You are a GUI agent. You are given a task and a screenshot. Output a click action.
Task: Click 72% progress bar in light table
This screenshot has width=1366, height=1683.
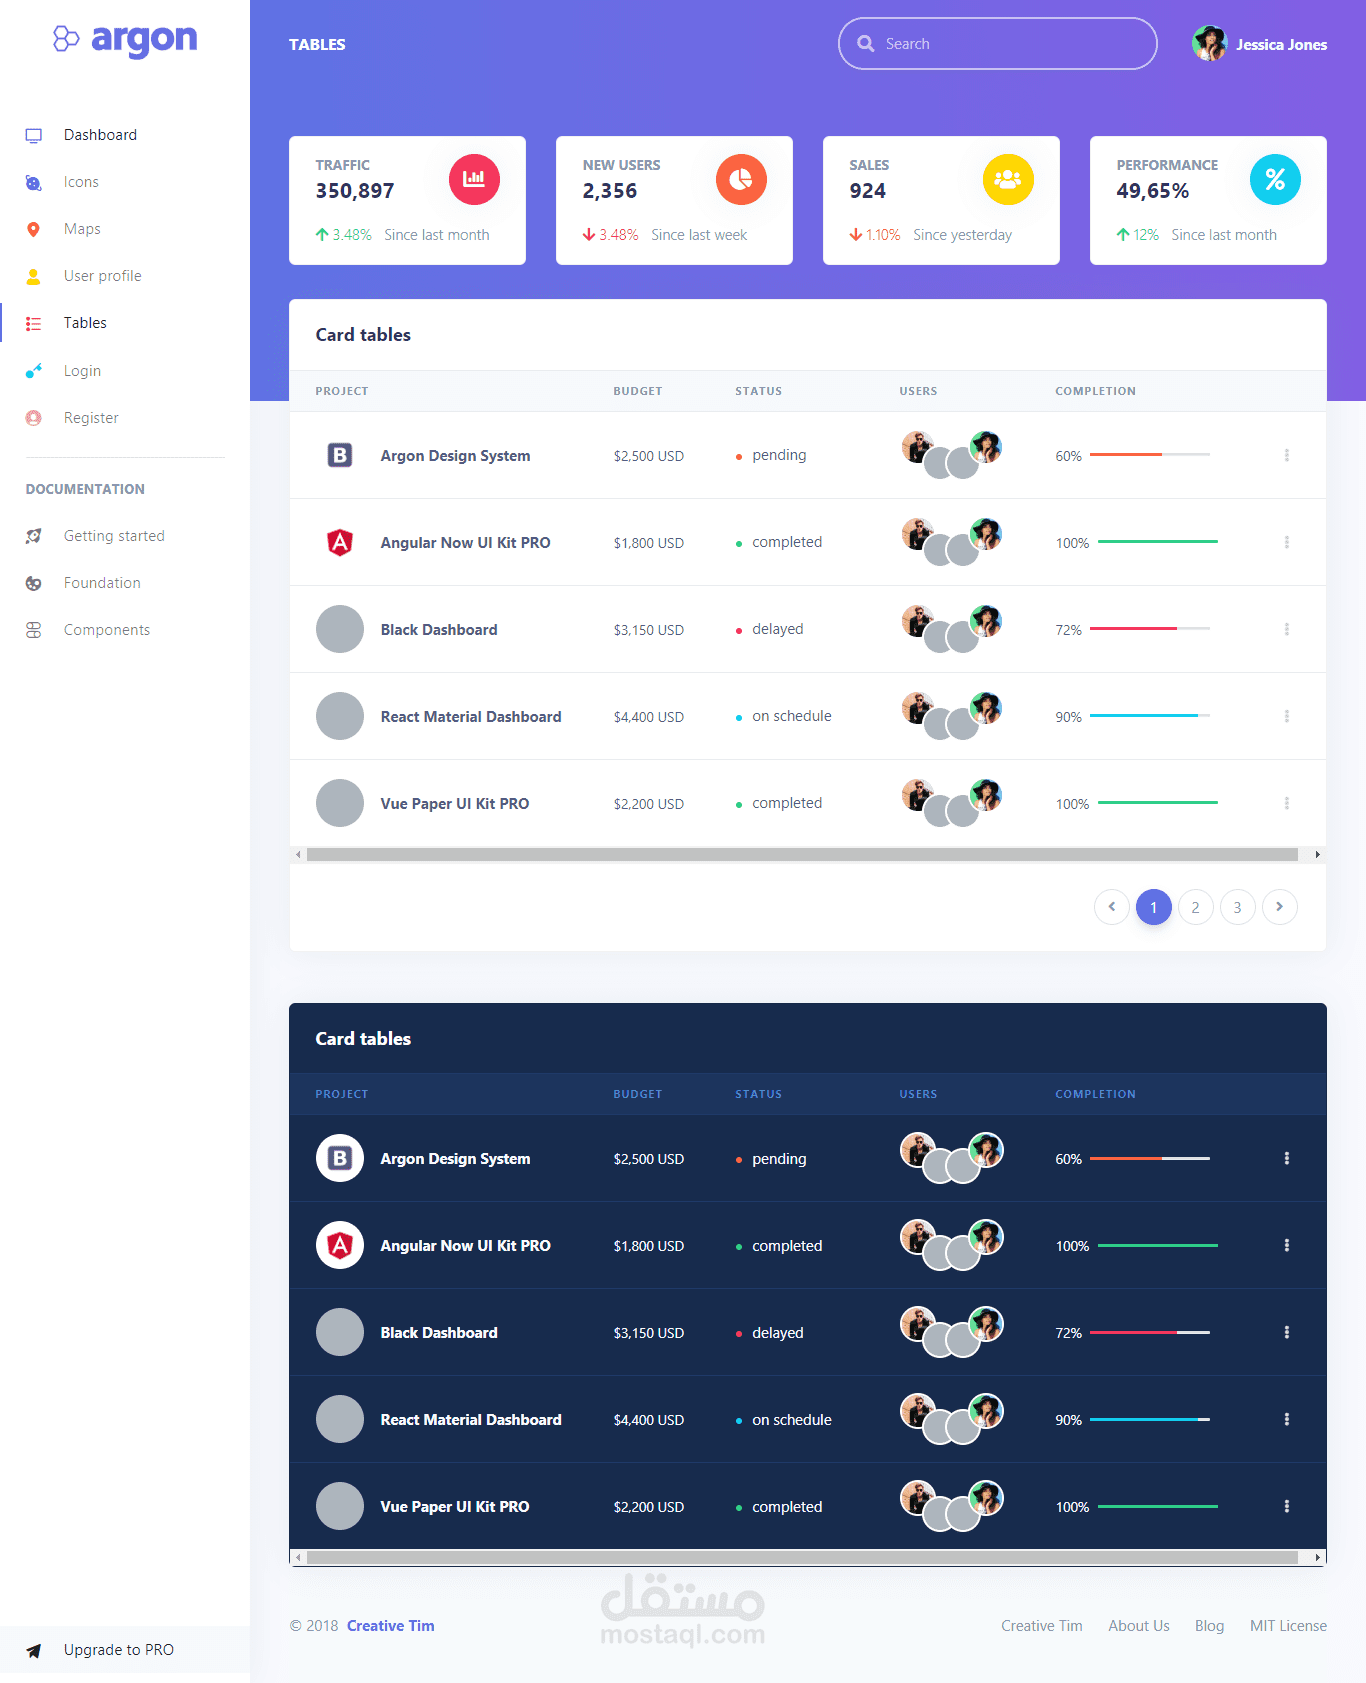(x=1150, y=629)
